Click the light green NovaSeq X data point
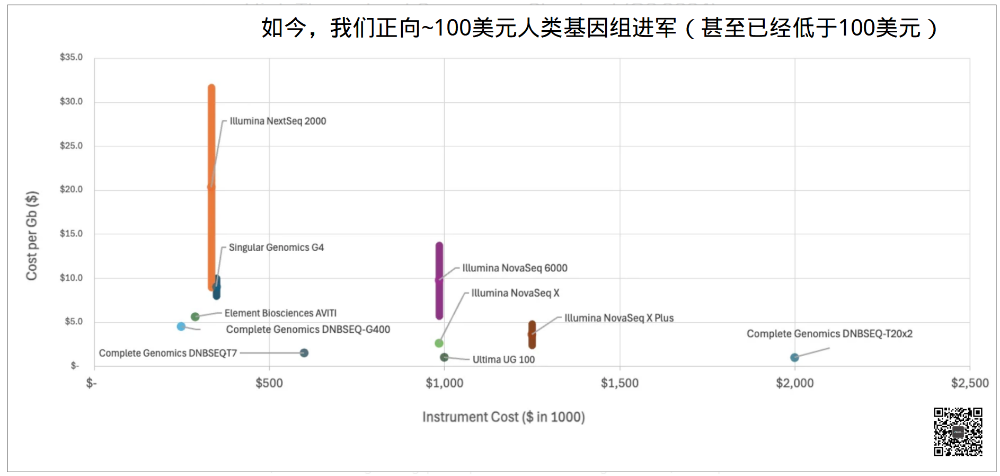The height and width of the screenshot is (476, 1000). click(439, 343)
